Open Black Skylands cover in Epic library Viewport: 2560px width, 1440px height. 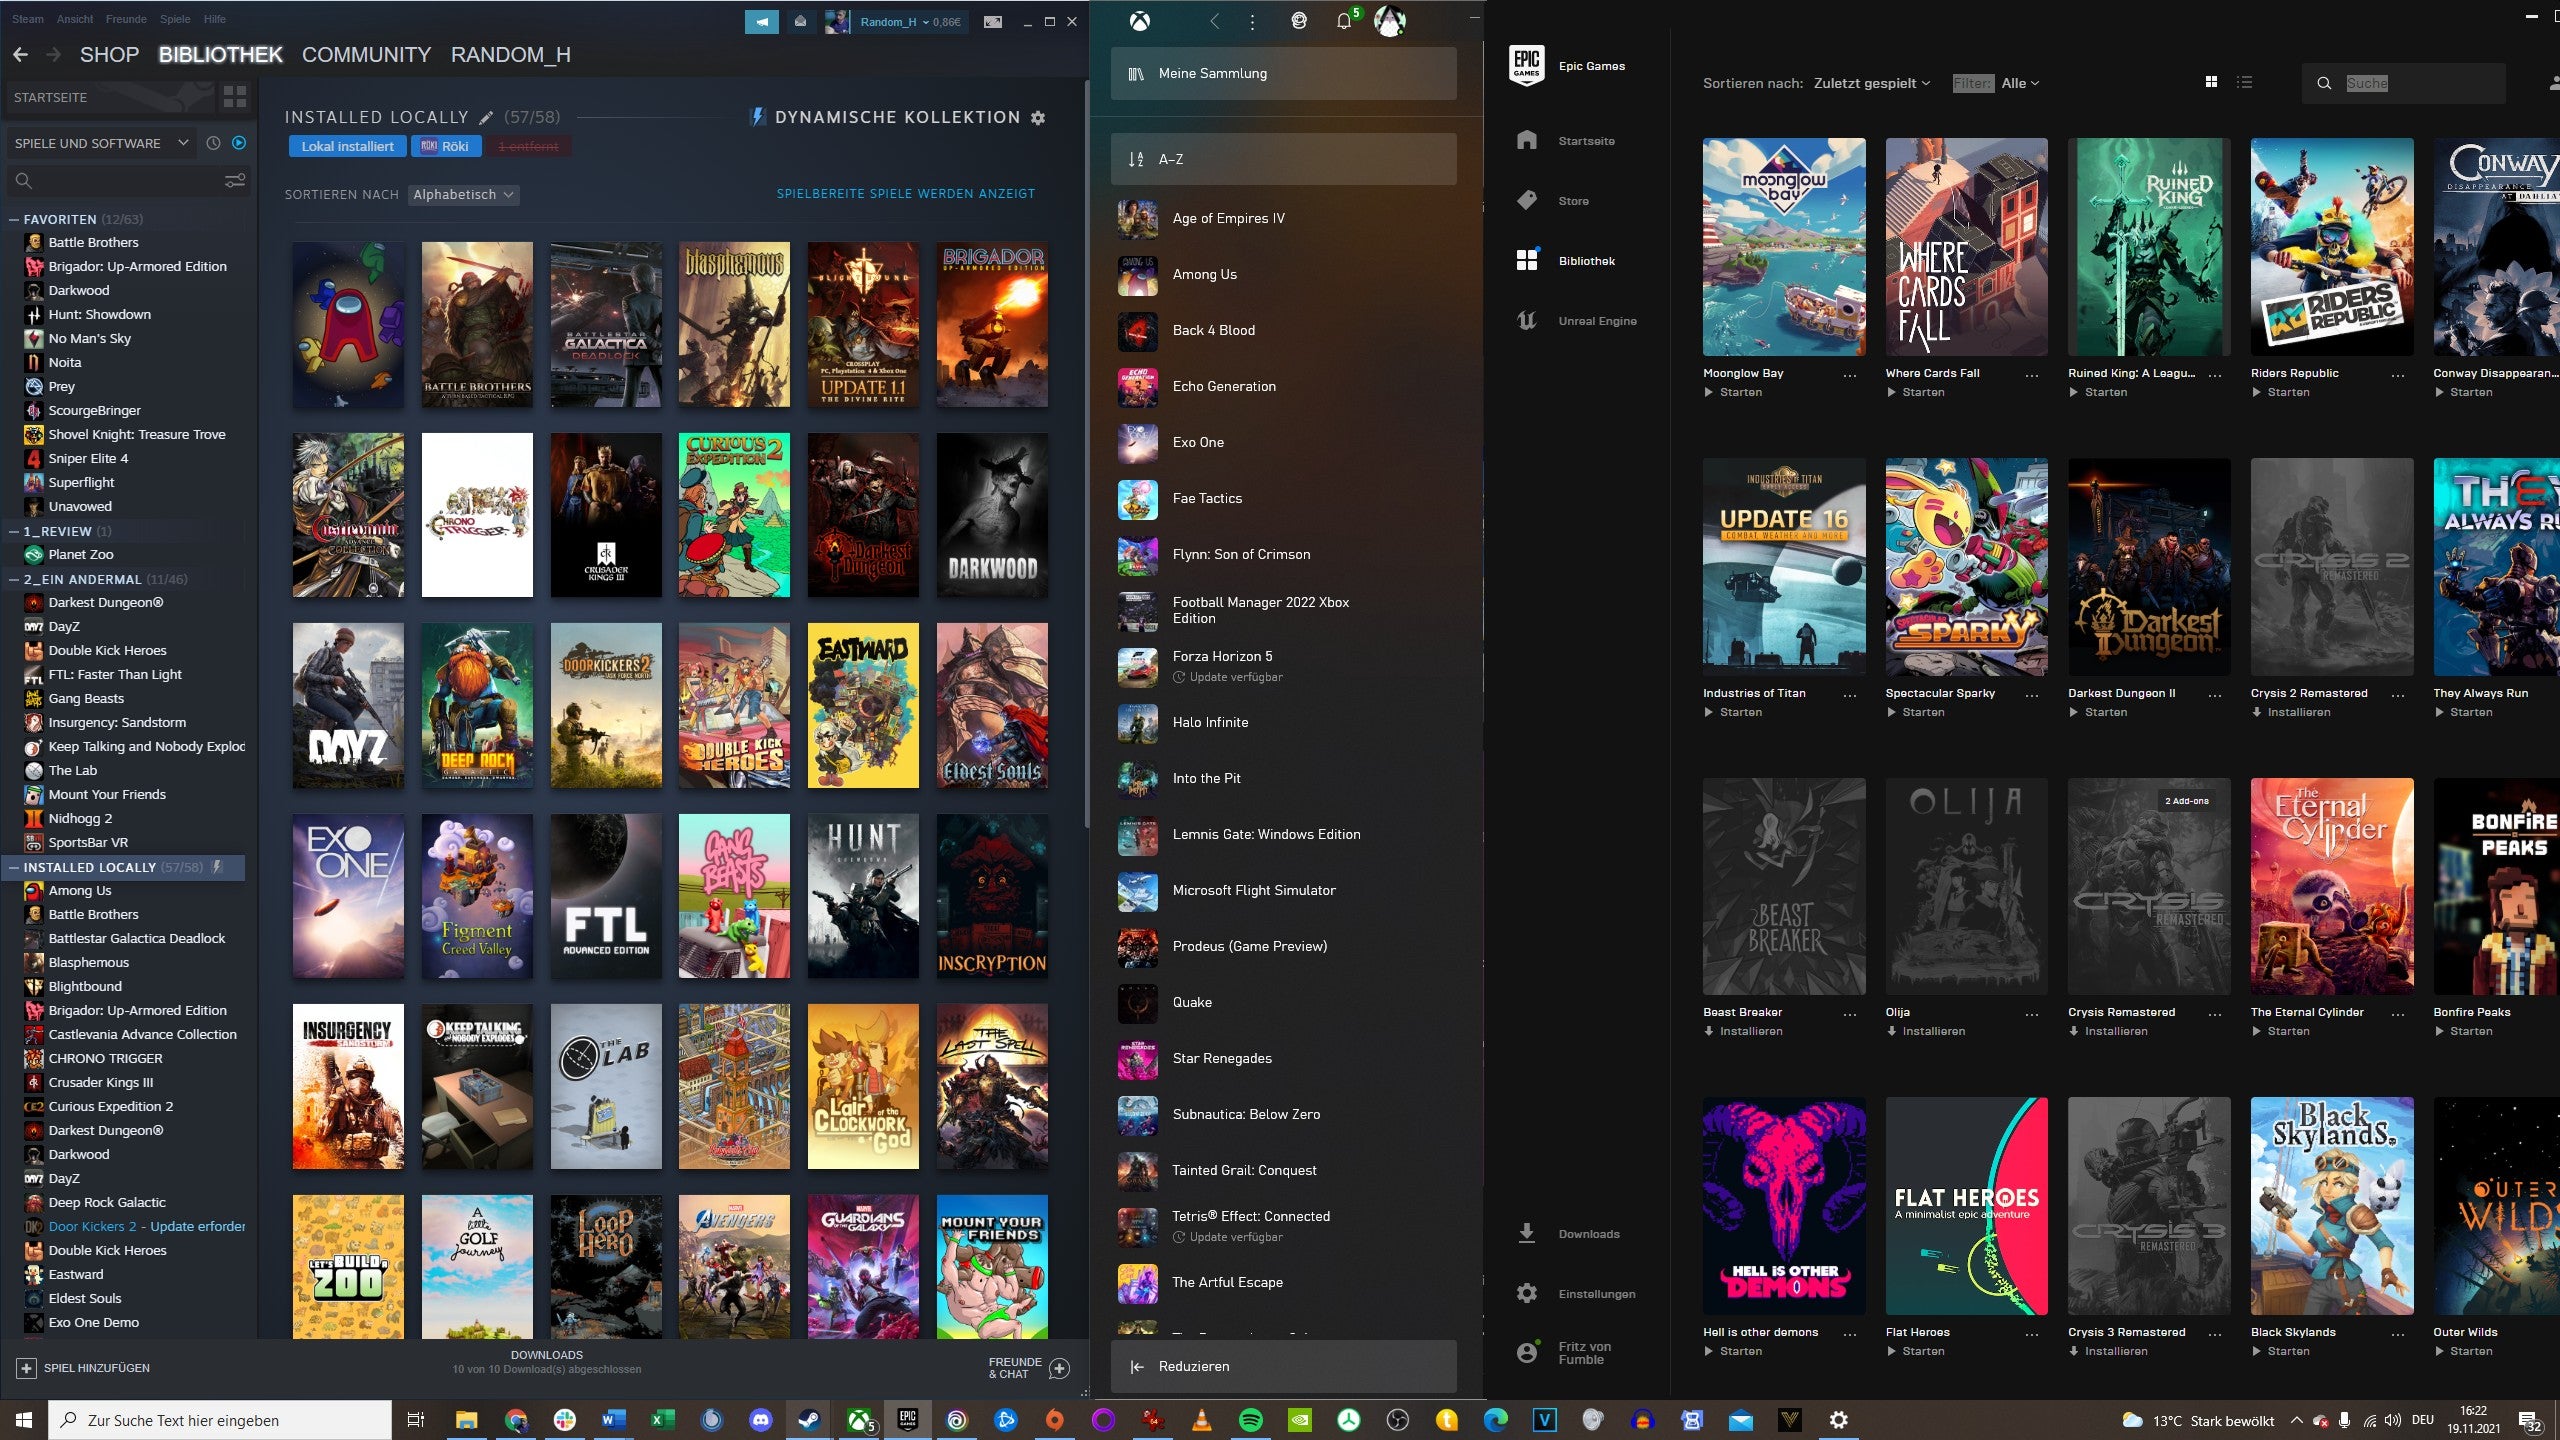pyautogui.click(x=2332, y=1206)
